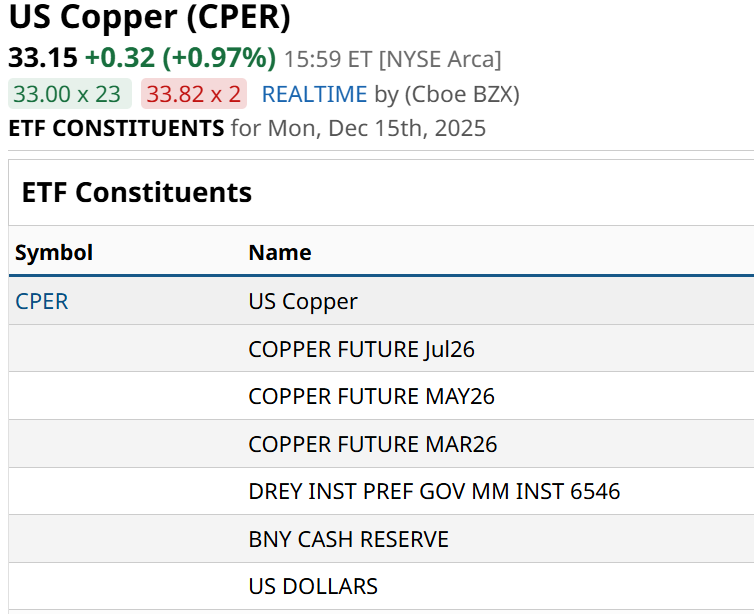Image resolution: width=754 pixels, height=614 pixels.
Task: Click the CPER symbol link
Action: tap(42, 301)
